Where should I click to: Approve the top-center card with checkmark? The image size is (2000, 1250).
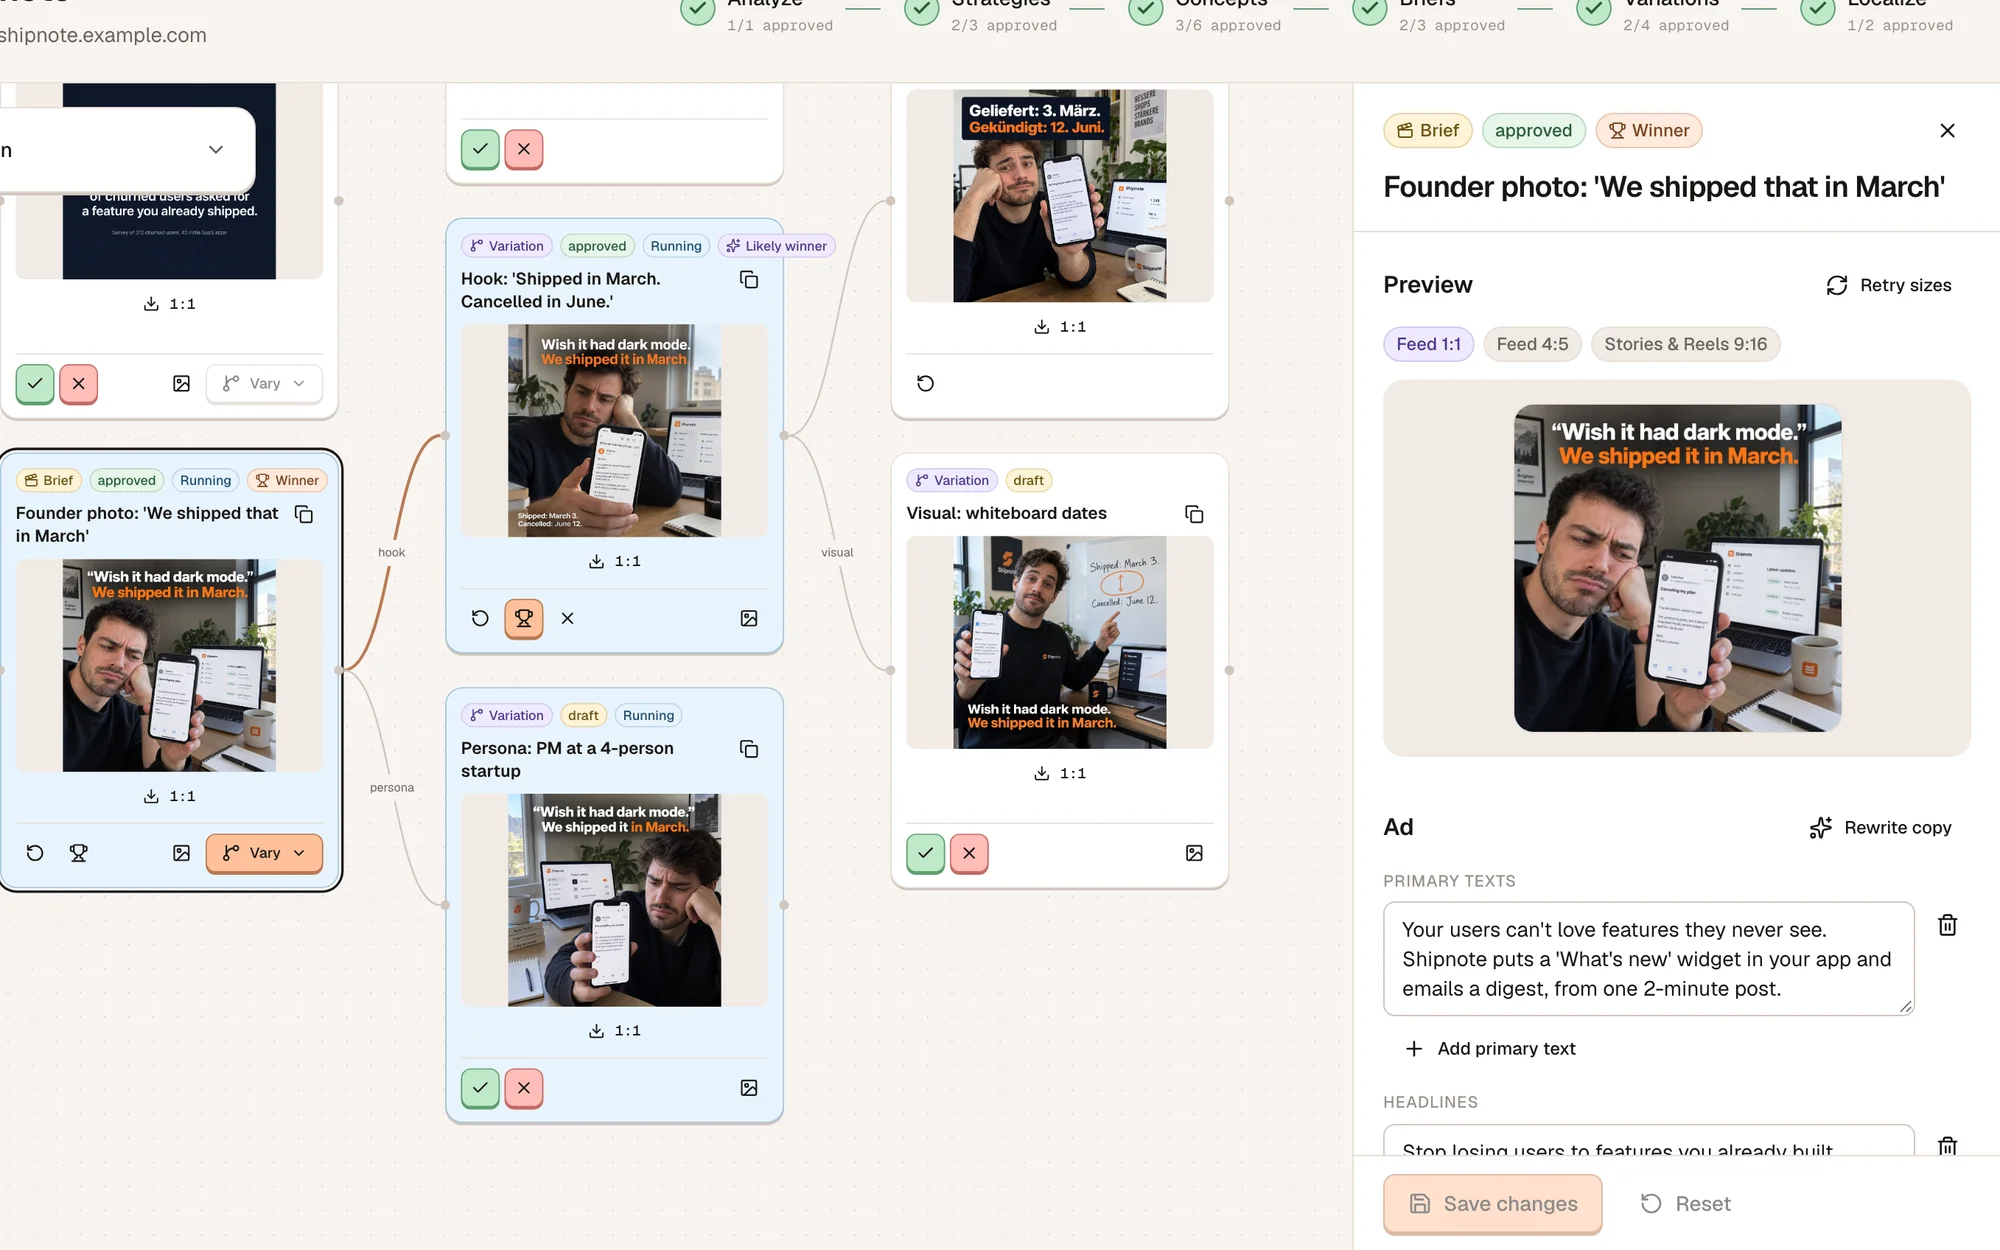(x=480, y=149)
